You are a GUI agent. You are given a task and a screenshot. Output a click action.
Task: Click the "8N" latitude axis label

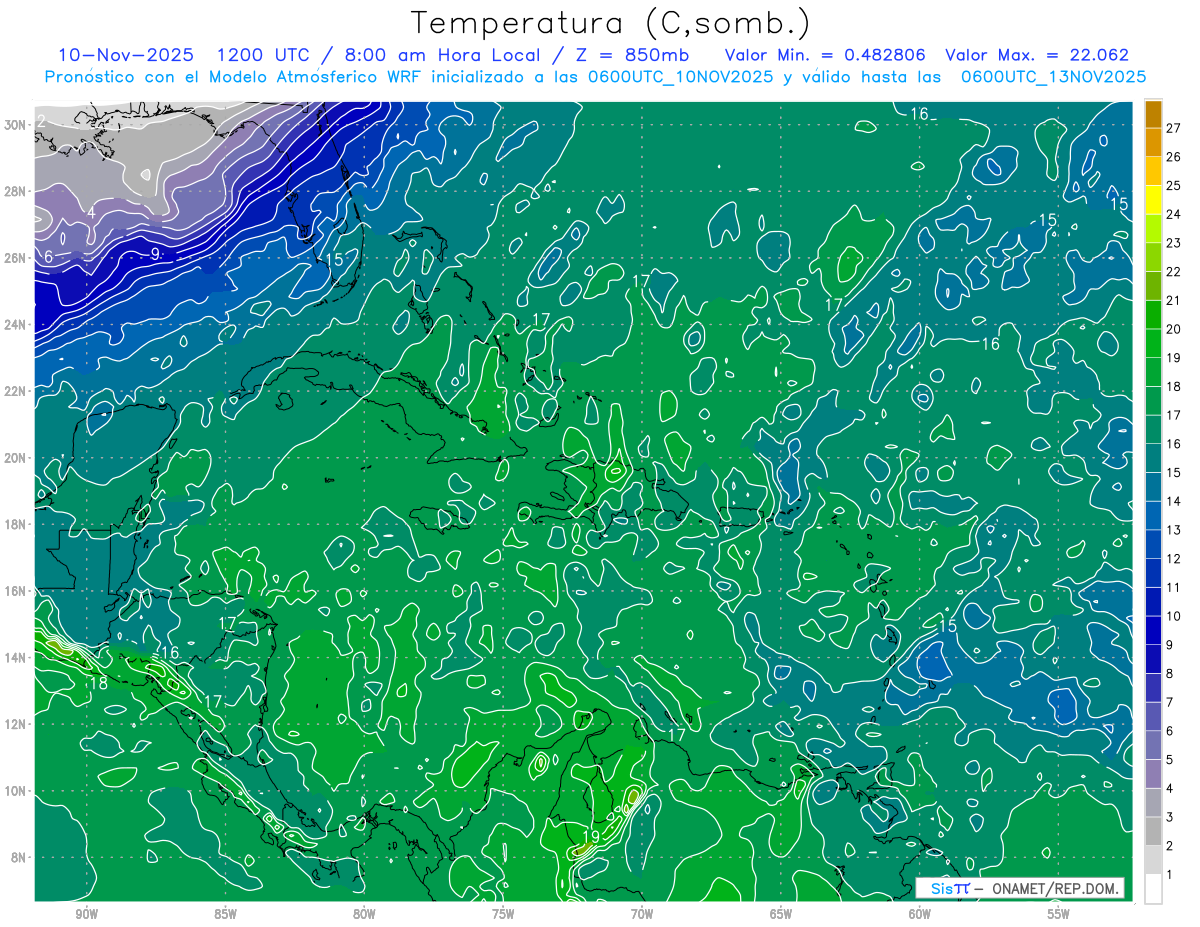[19, 857]
